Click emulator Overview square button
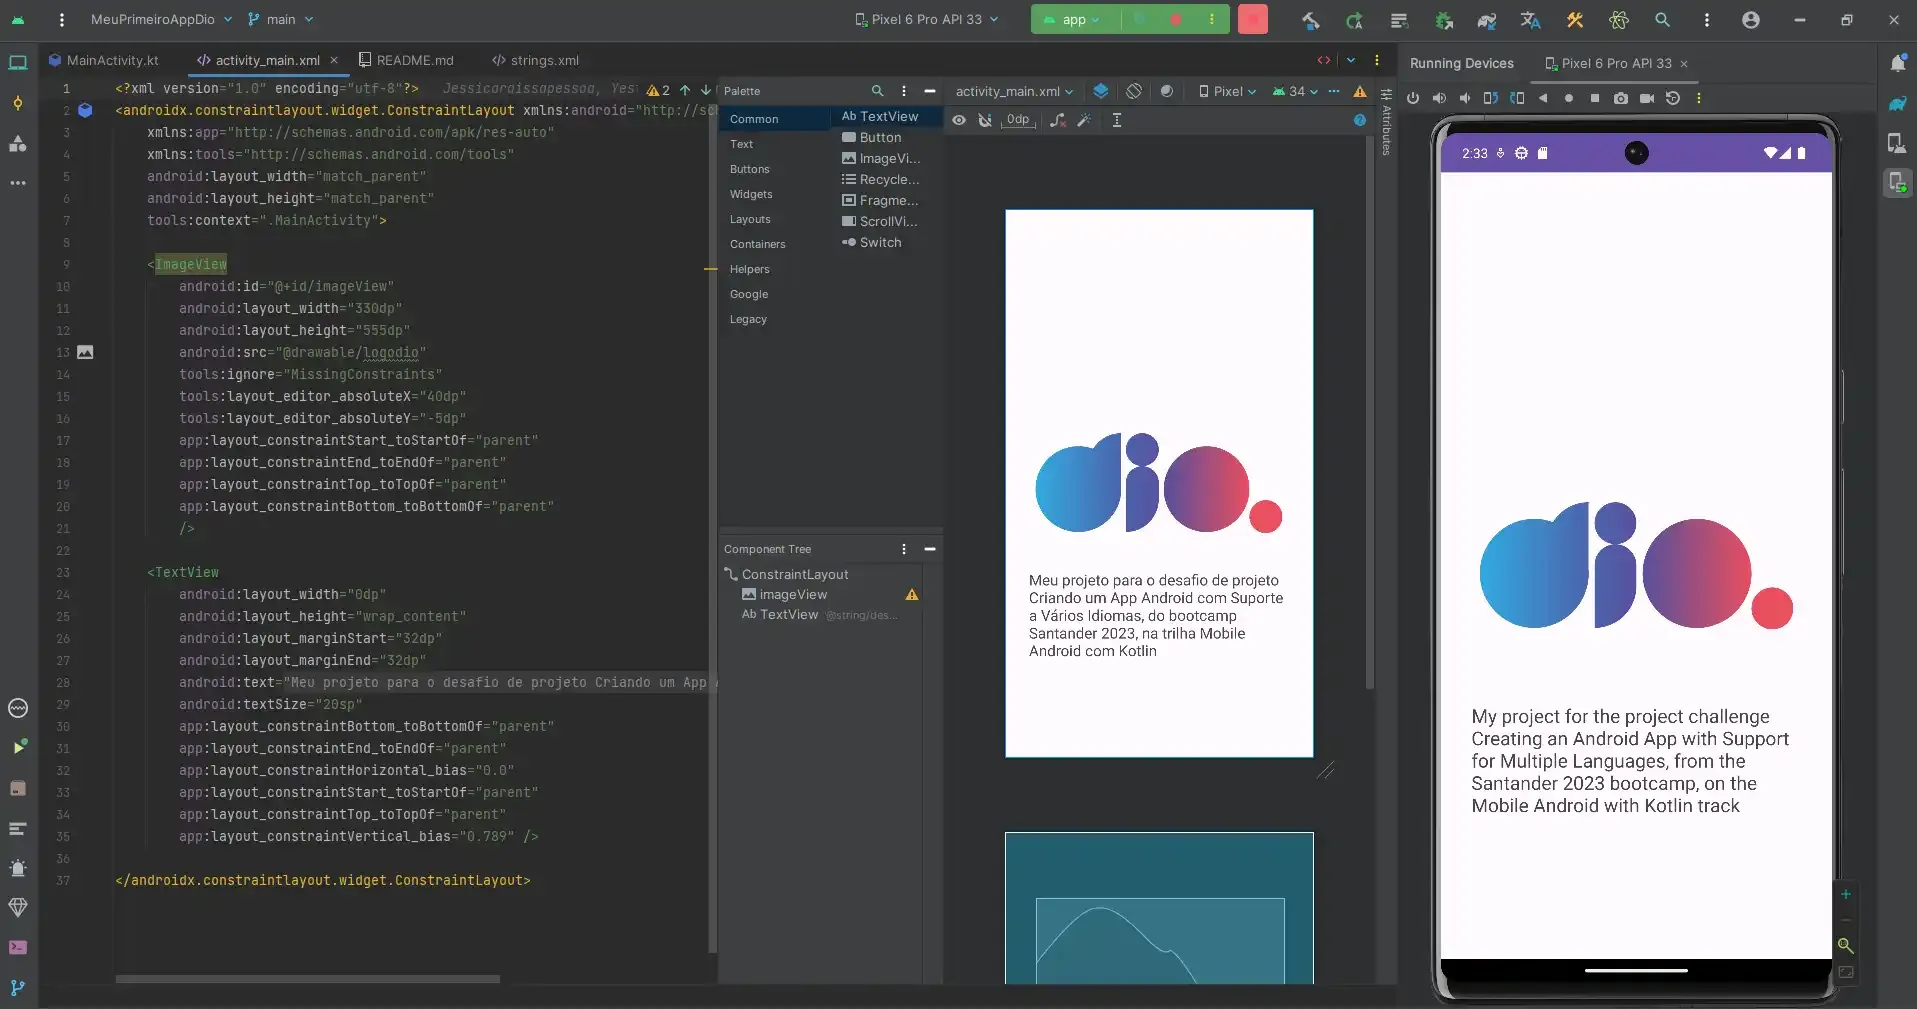This screenshot has width=1917, height=1009. [1594, 98]
